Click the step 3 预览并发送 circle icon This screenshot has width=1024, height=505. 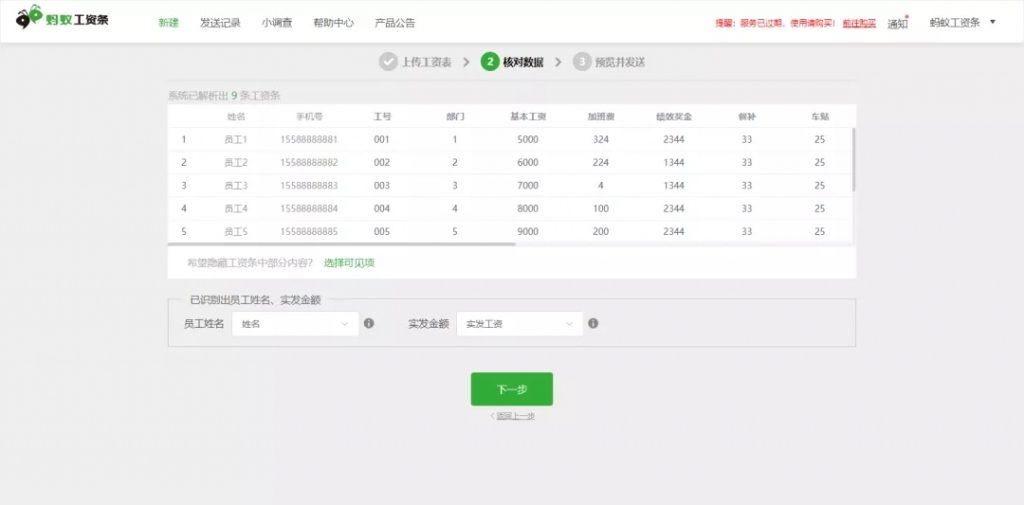tap(581, 62)
